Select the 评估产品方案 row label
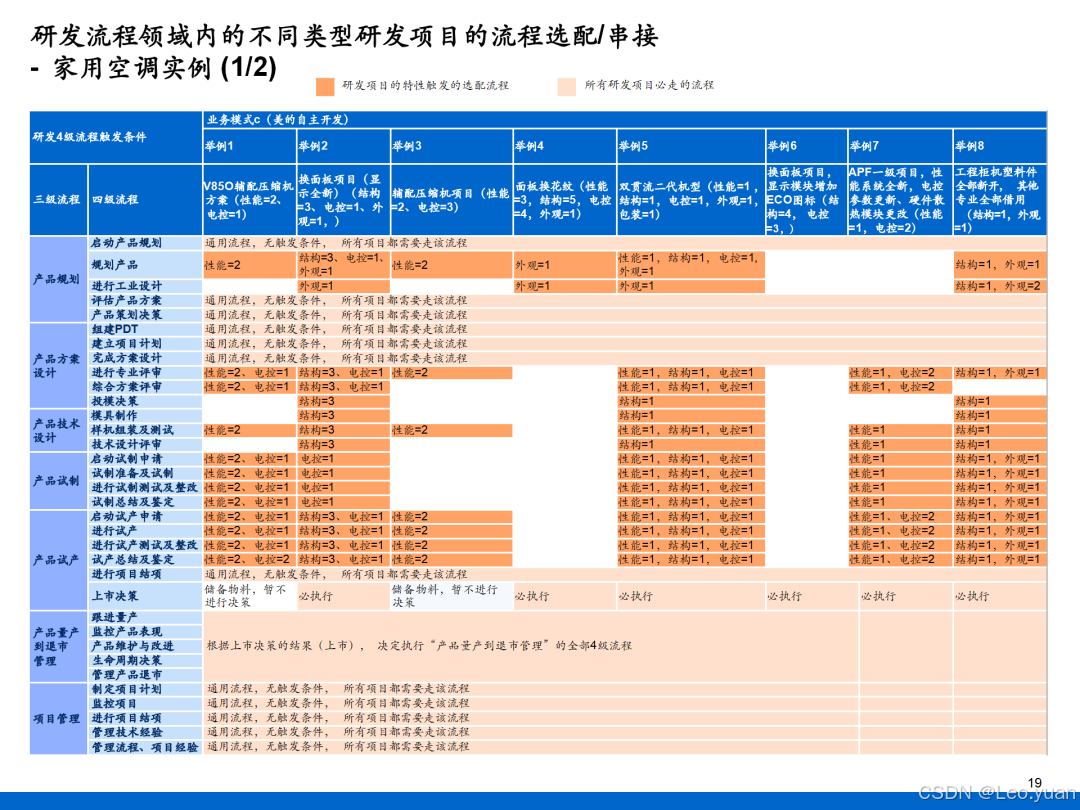The image size is (1080, 810). click(x=145, y=300)
